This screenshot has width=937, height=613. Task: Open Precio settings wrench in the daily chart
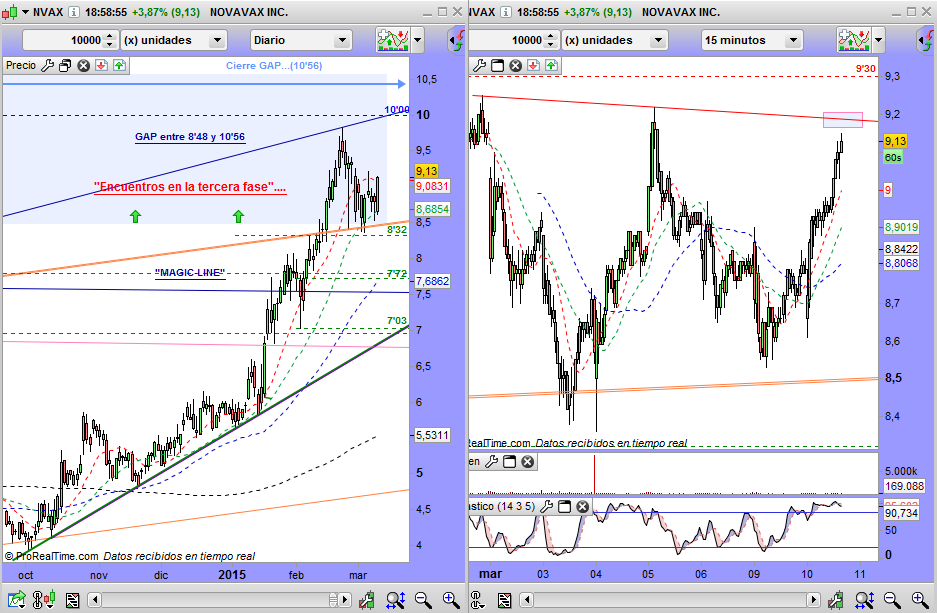pos(47,66)
